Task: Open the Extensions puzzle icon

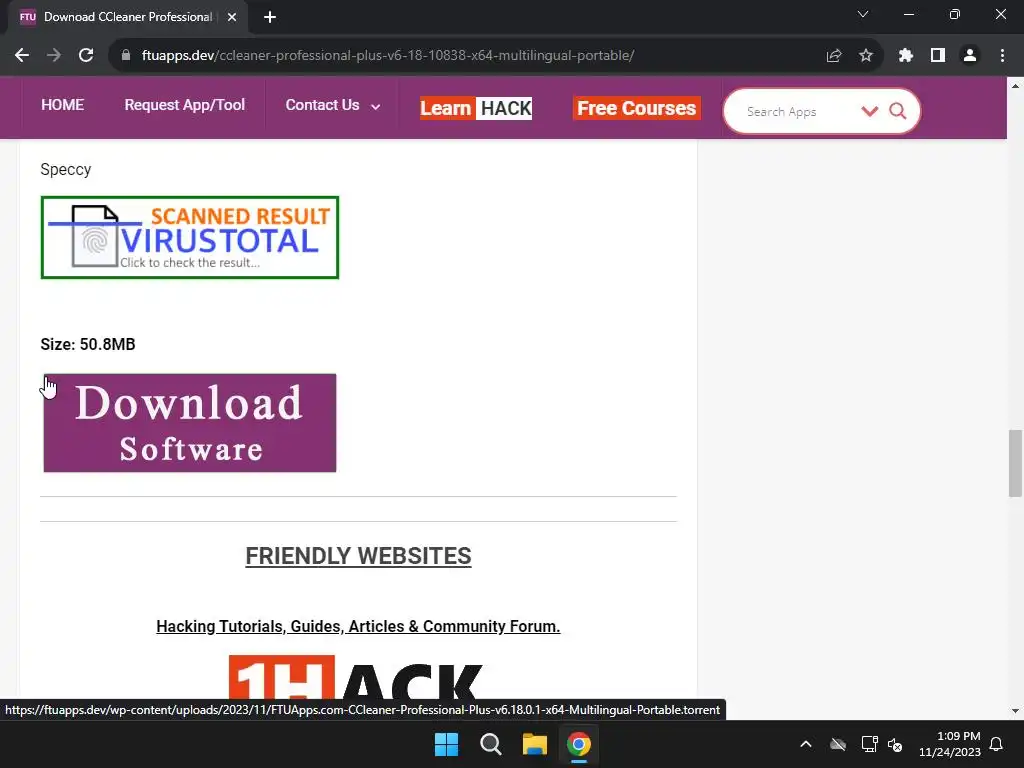Action: 905,56
